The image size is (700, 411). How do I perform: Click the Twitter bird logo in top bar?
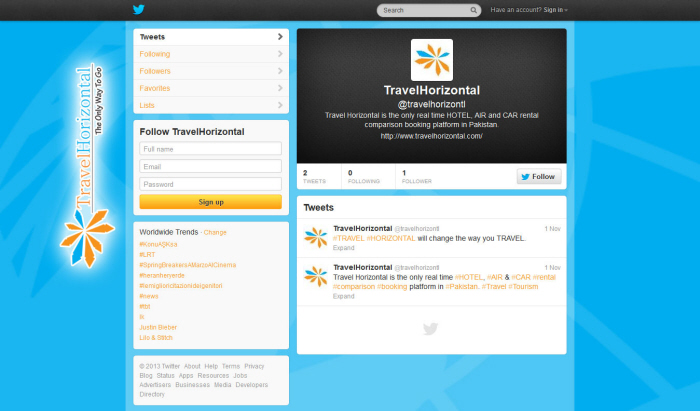[139, 9]
